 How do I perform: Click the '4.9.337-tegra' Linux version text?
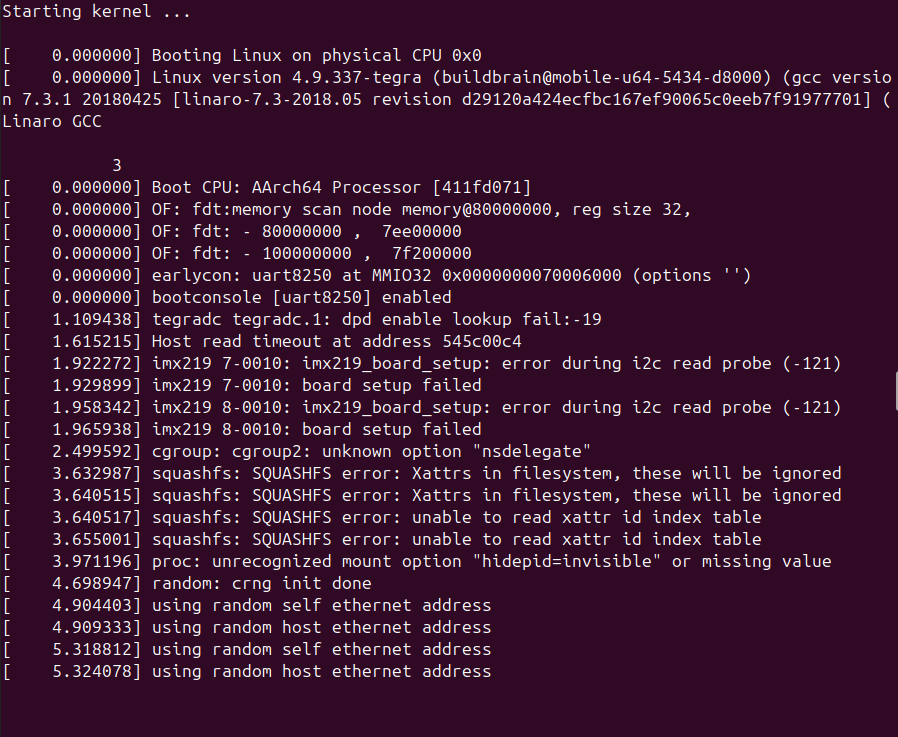(x=357, y=77)
